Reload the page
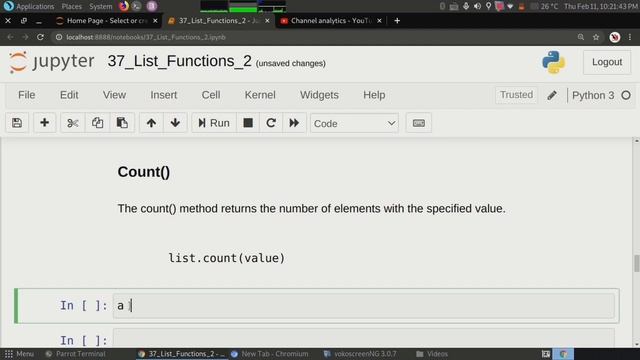Viewport: 640px width, 360px height. click(x=40, y=37)
